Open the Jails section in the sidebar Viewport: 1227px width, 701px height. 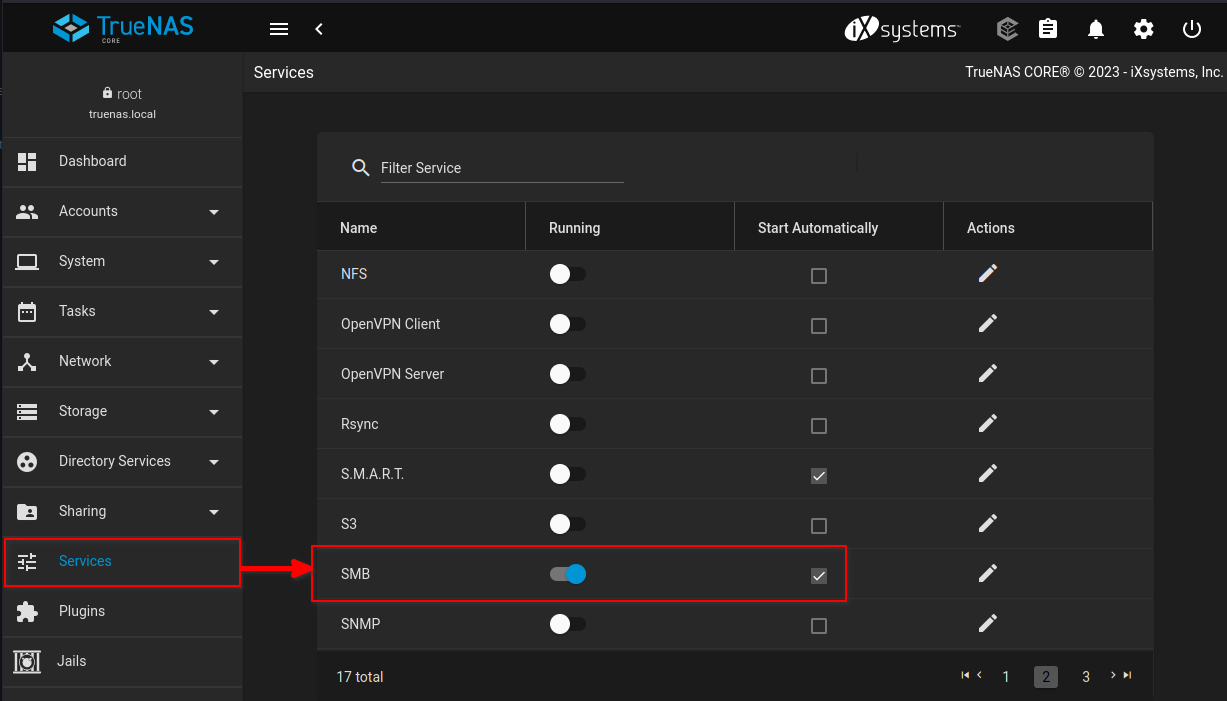tap(73, 661)
